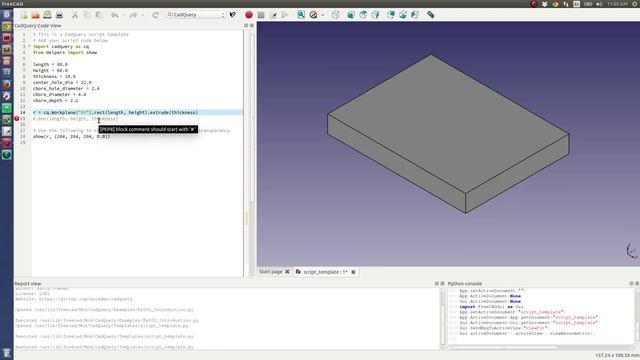
Task: Undock the CadQuery Code View panel
Action: [x=246, y=25]
